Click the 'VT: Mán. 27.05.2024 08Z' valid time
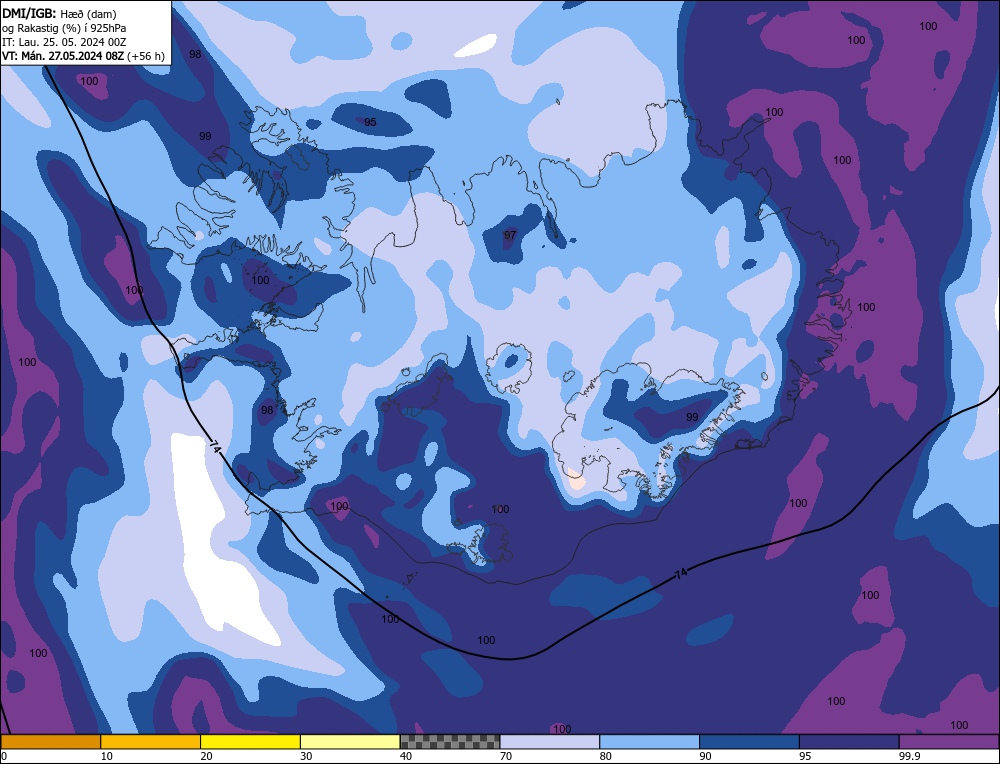1000x764 pixels. 63,56
